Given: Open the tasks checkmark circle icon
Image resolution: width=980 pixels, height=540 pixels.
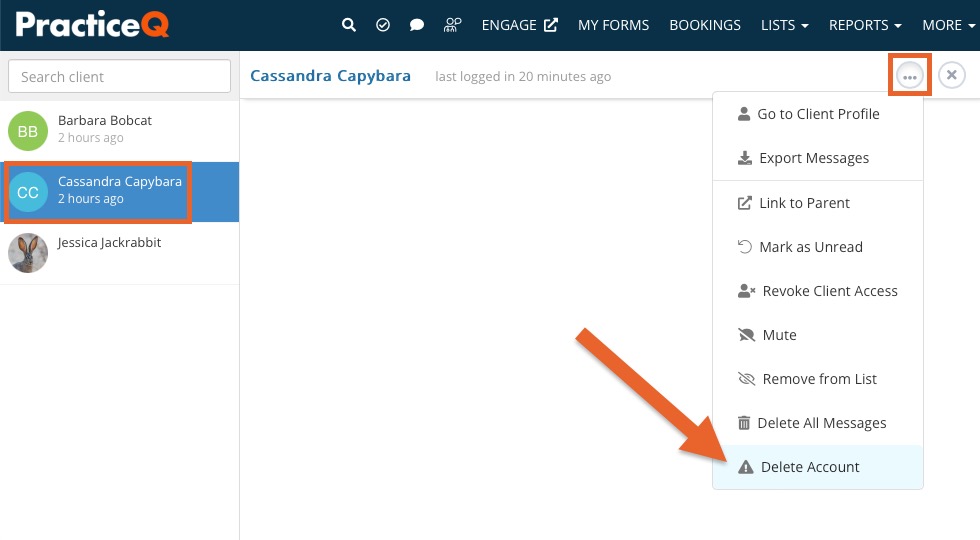Looking at the screenshot, I should click(383, 25).
